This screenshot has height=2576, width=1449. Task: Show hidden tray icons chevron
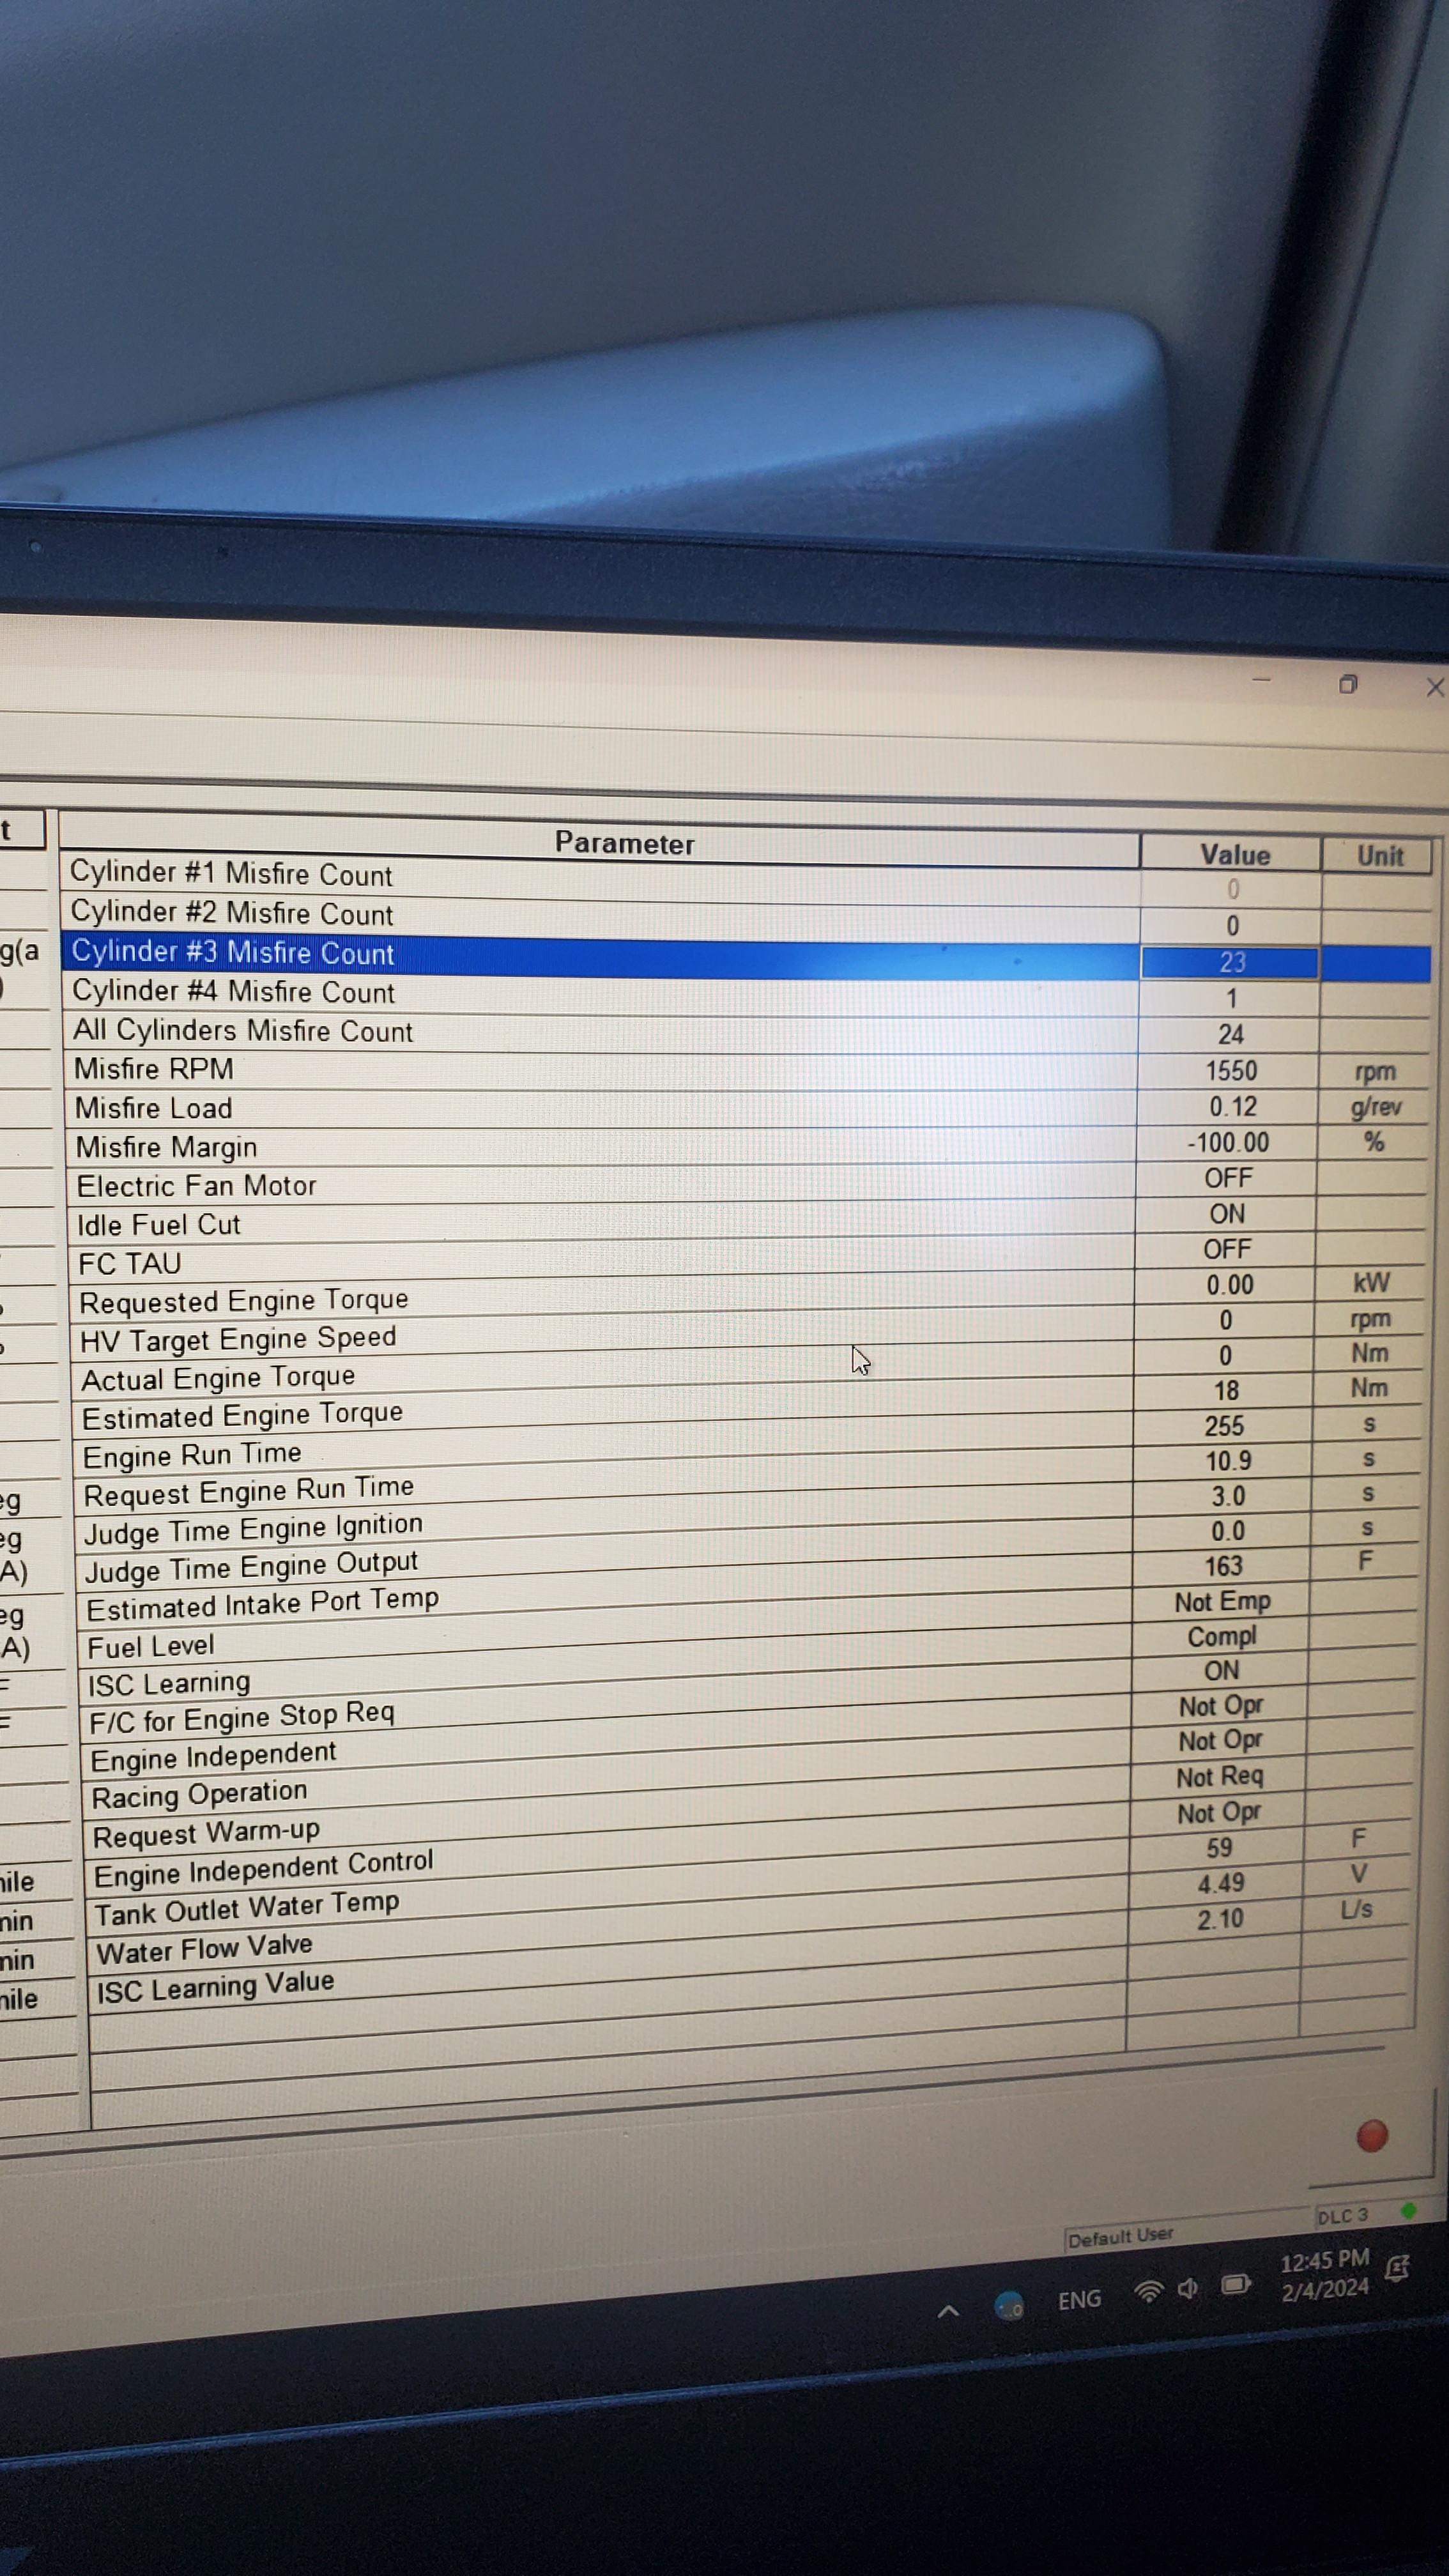(x=948, y=2311)
